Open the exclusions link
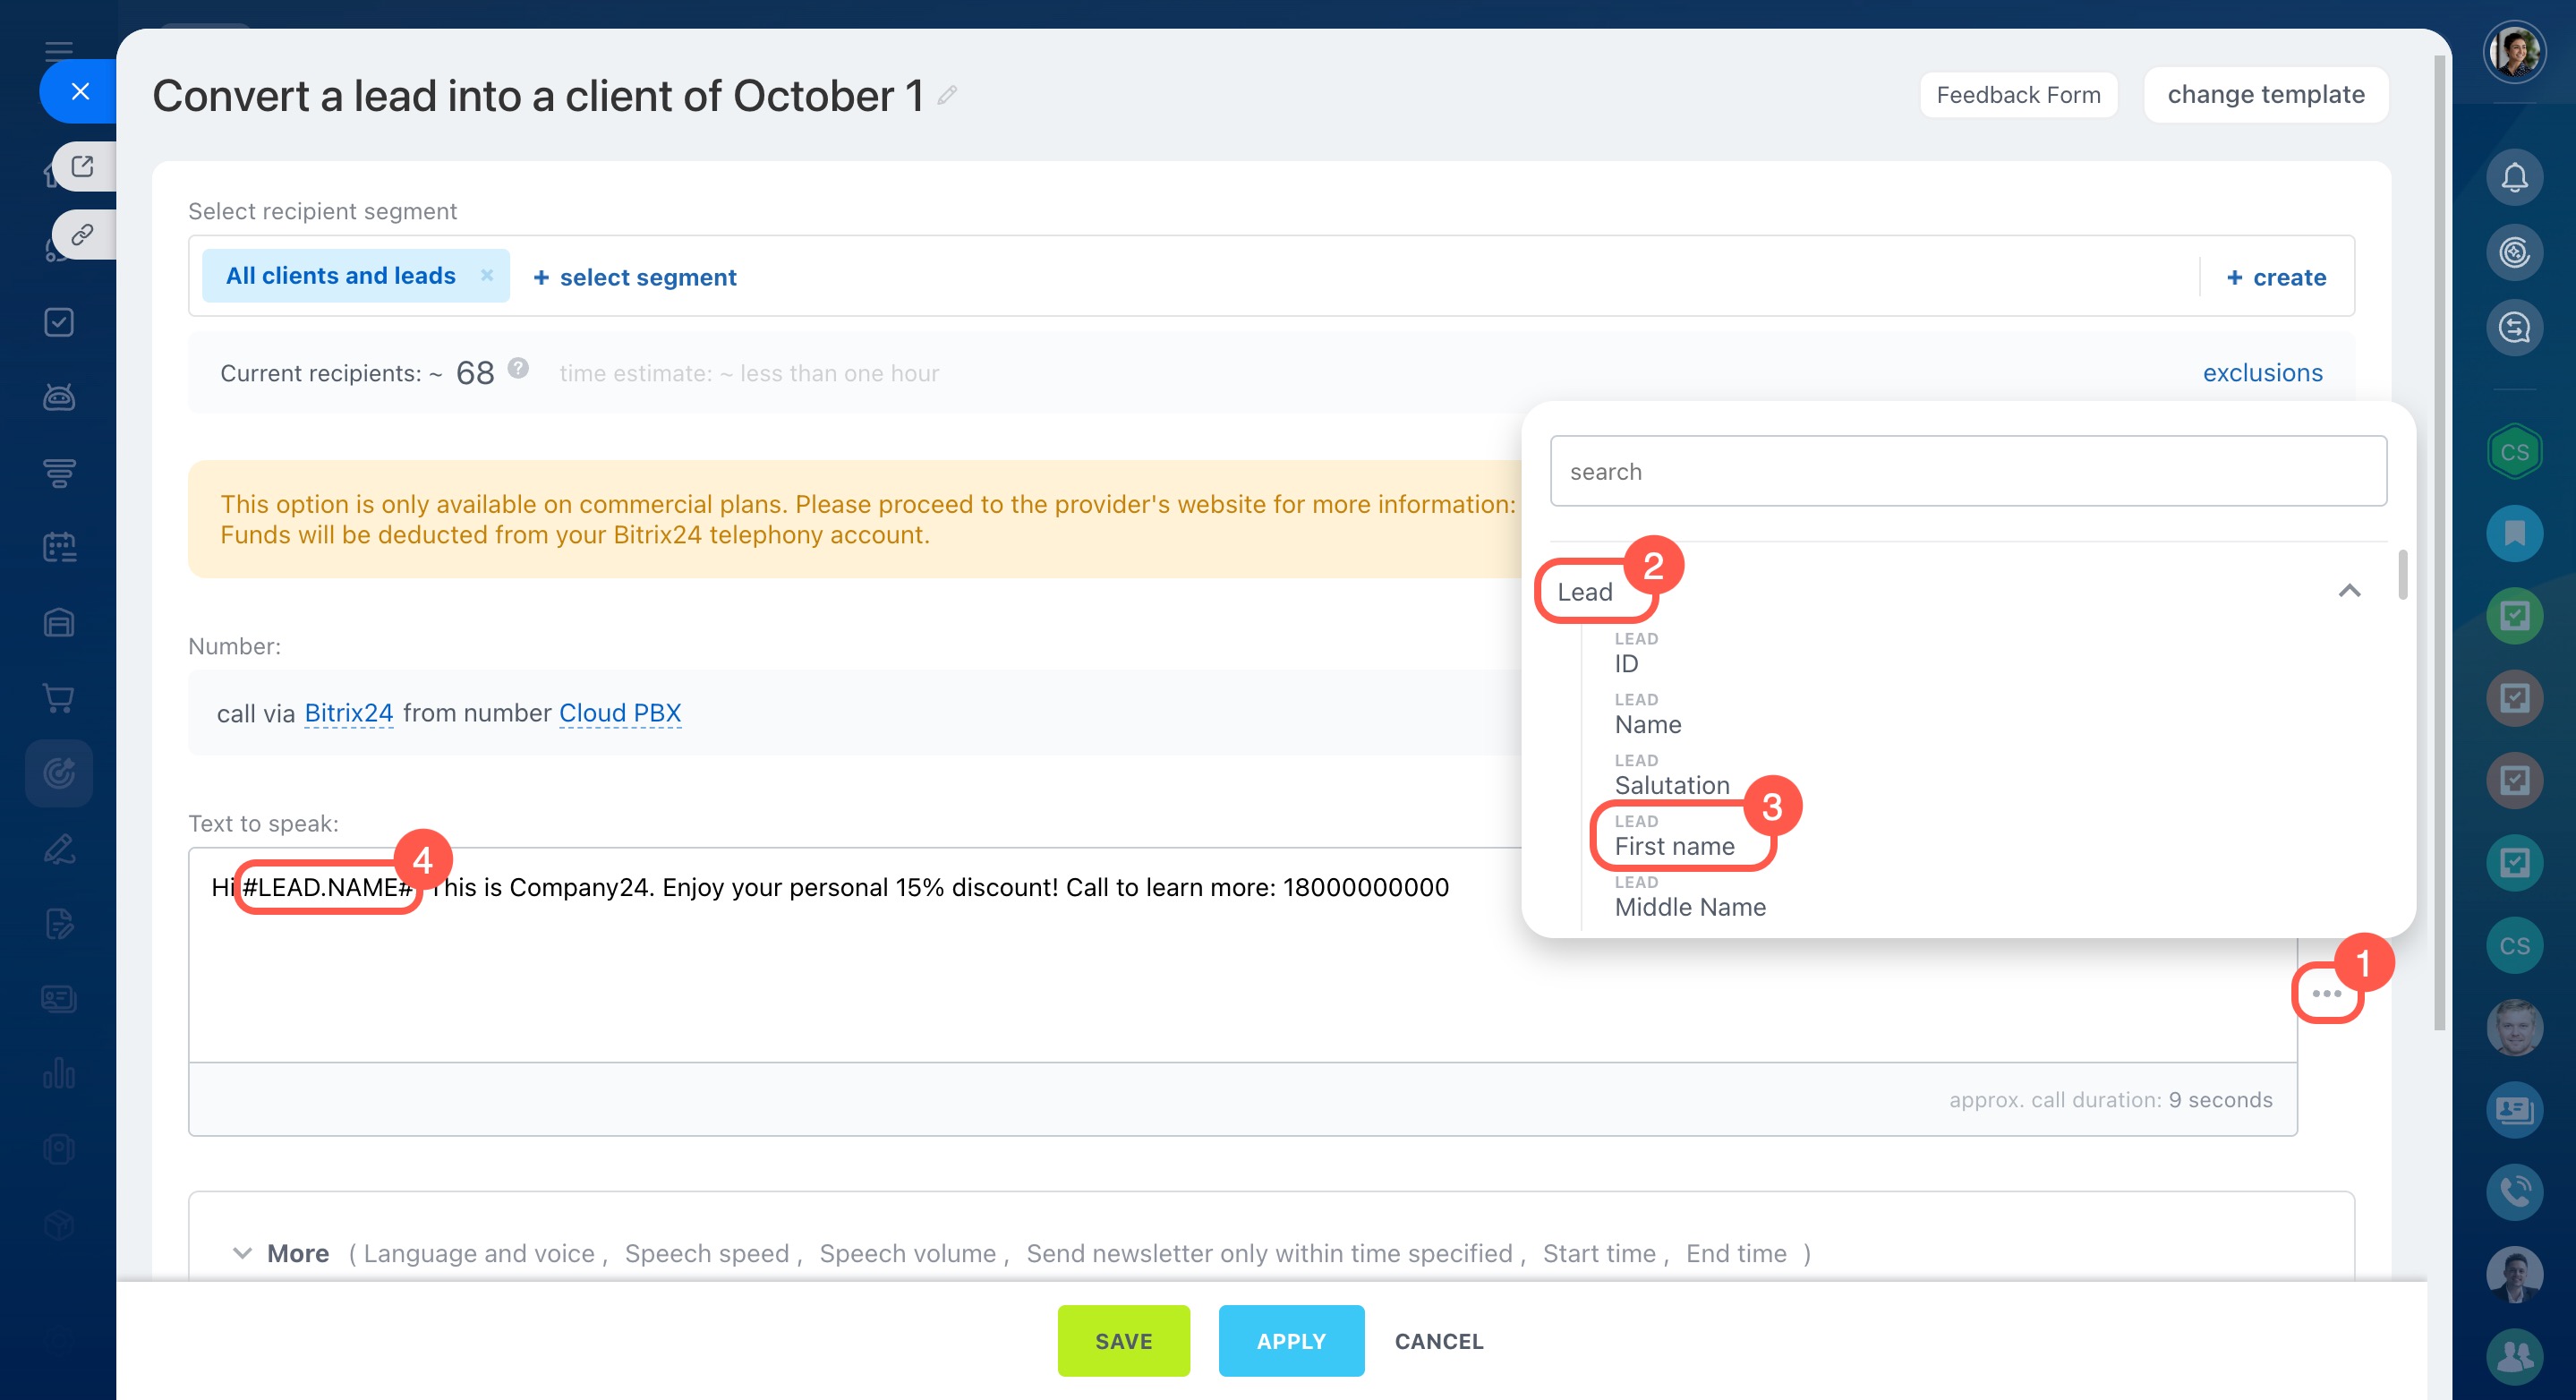 click(2262, 373)
